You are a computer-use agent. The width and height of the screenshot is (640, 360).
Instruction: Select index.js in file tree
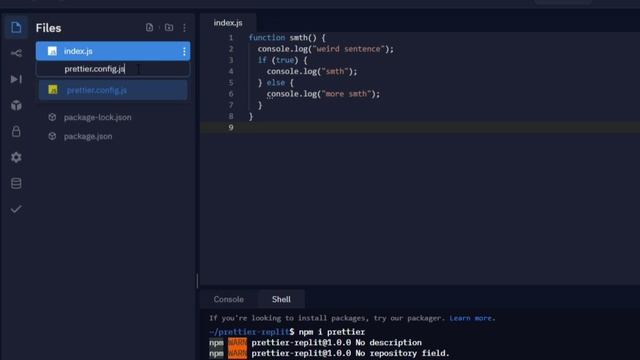(x=113, y=51)
